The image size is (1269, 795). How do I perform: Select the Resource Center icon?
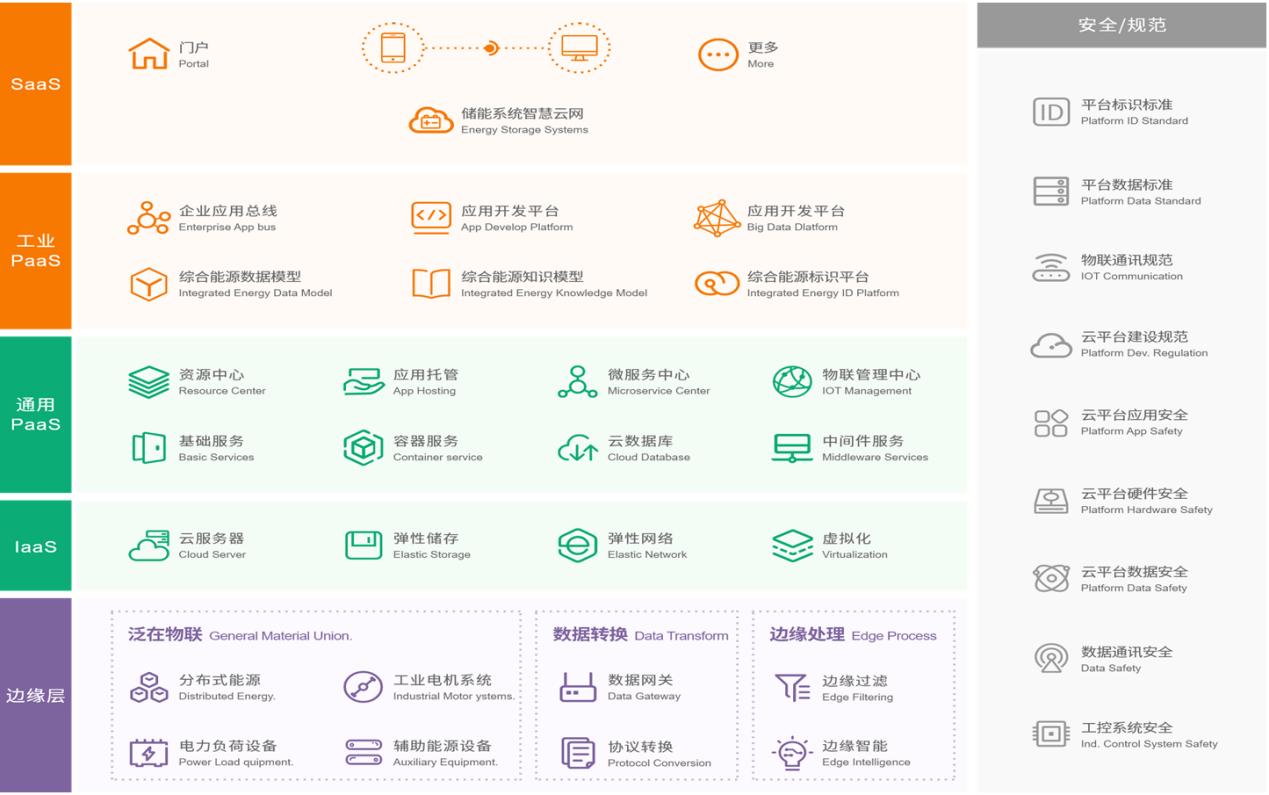coord(146,381)
